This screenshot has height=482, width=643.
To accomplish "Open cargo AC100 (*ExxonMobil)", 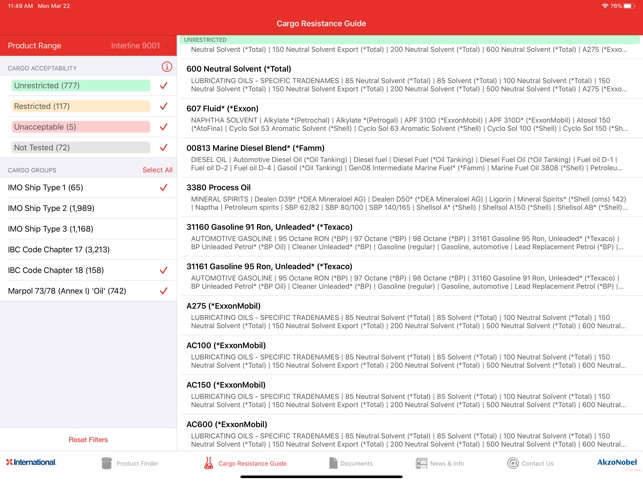I will [x=410, y=355].
